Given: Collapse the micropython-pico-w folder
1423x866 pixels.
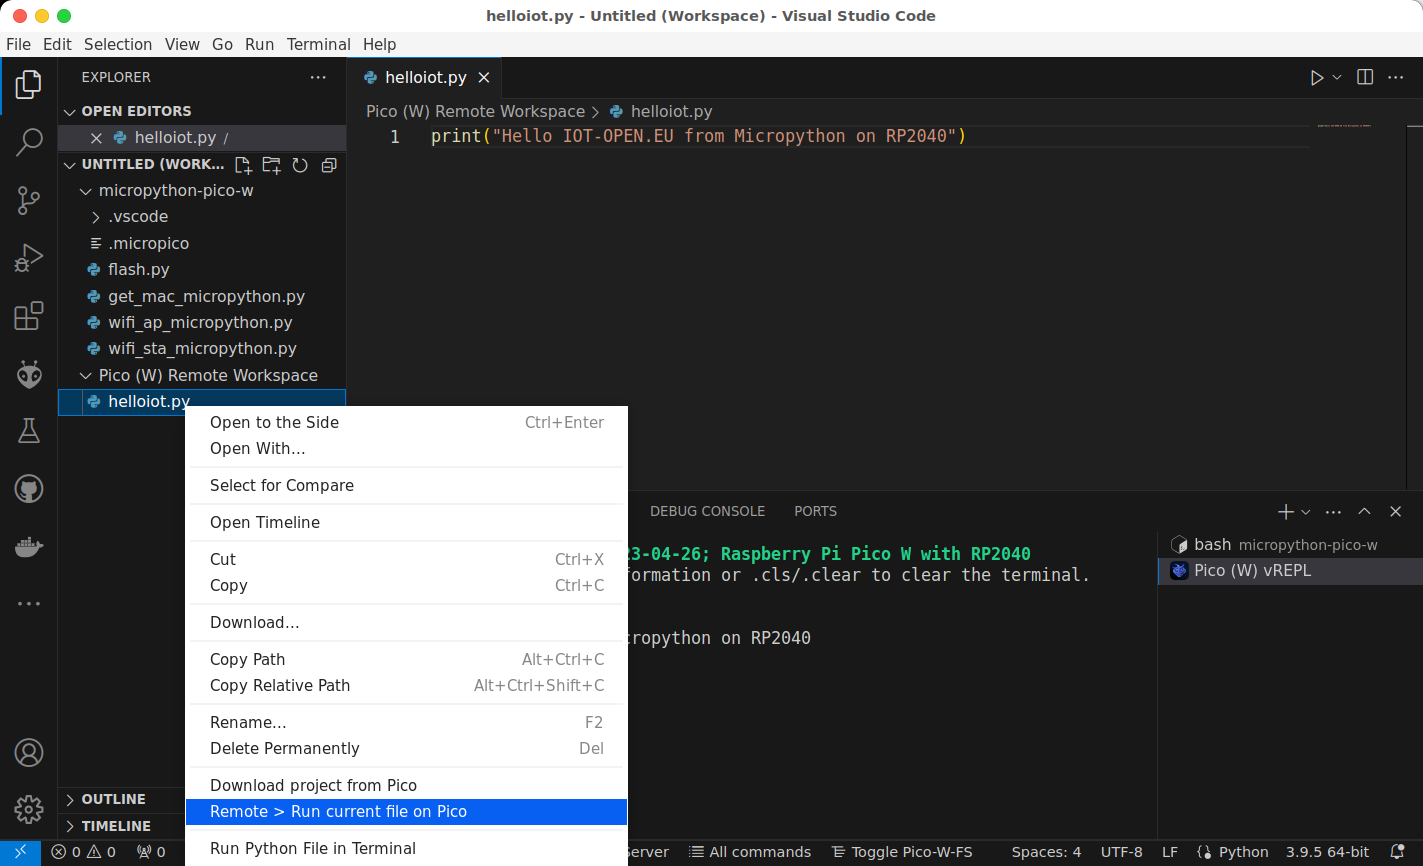Looking at the screenshot, I should pos(86,191).
